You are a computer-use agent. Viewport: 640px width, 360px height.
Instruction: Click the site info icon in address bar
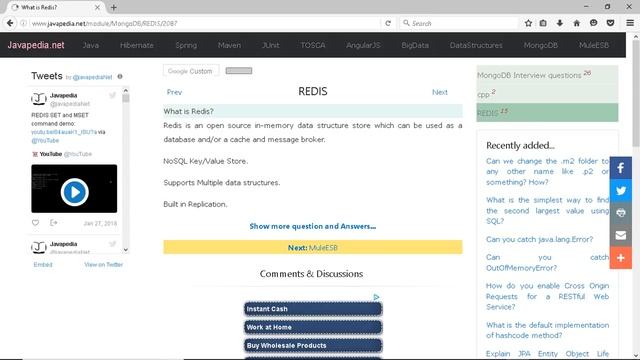point(23,23)
